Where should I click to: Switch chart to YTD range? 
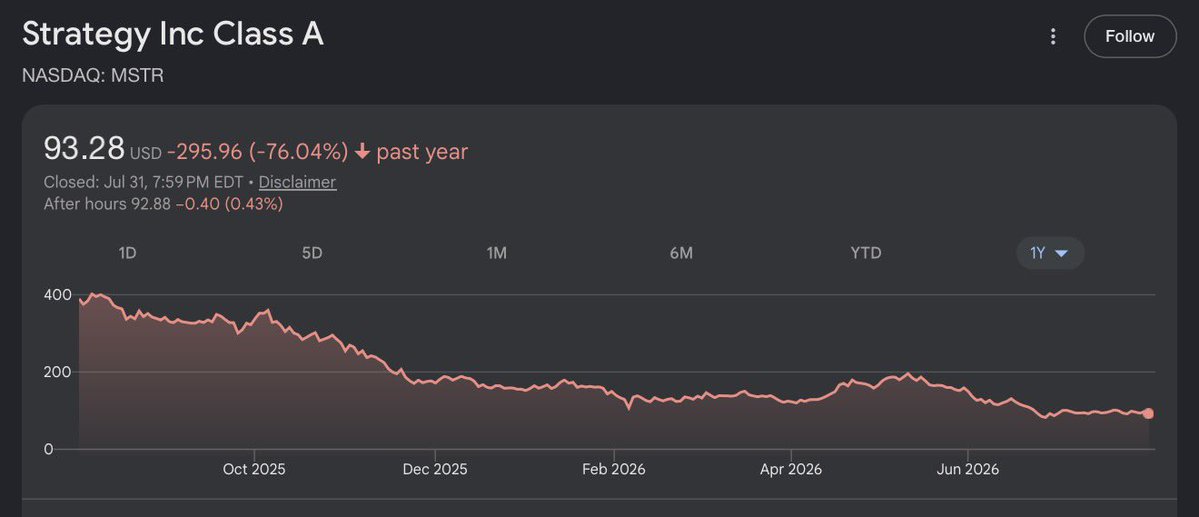pos(866,253)
